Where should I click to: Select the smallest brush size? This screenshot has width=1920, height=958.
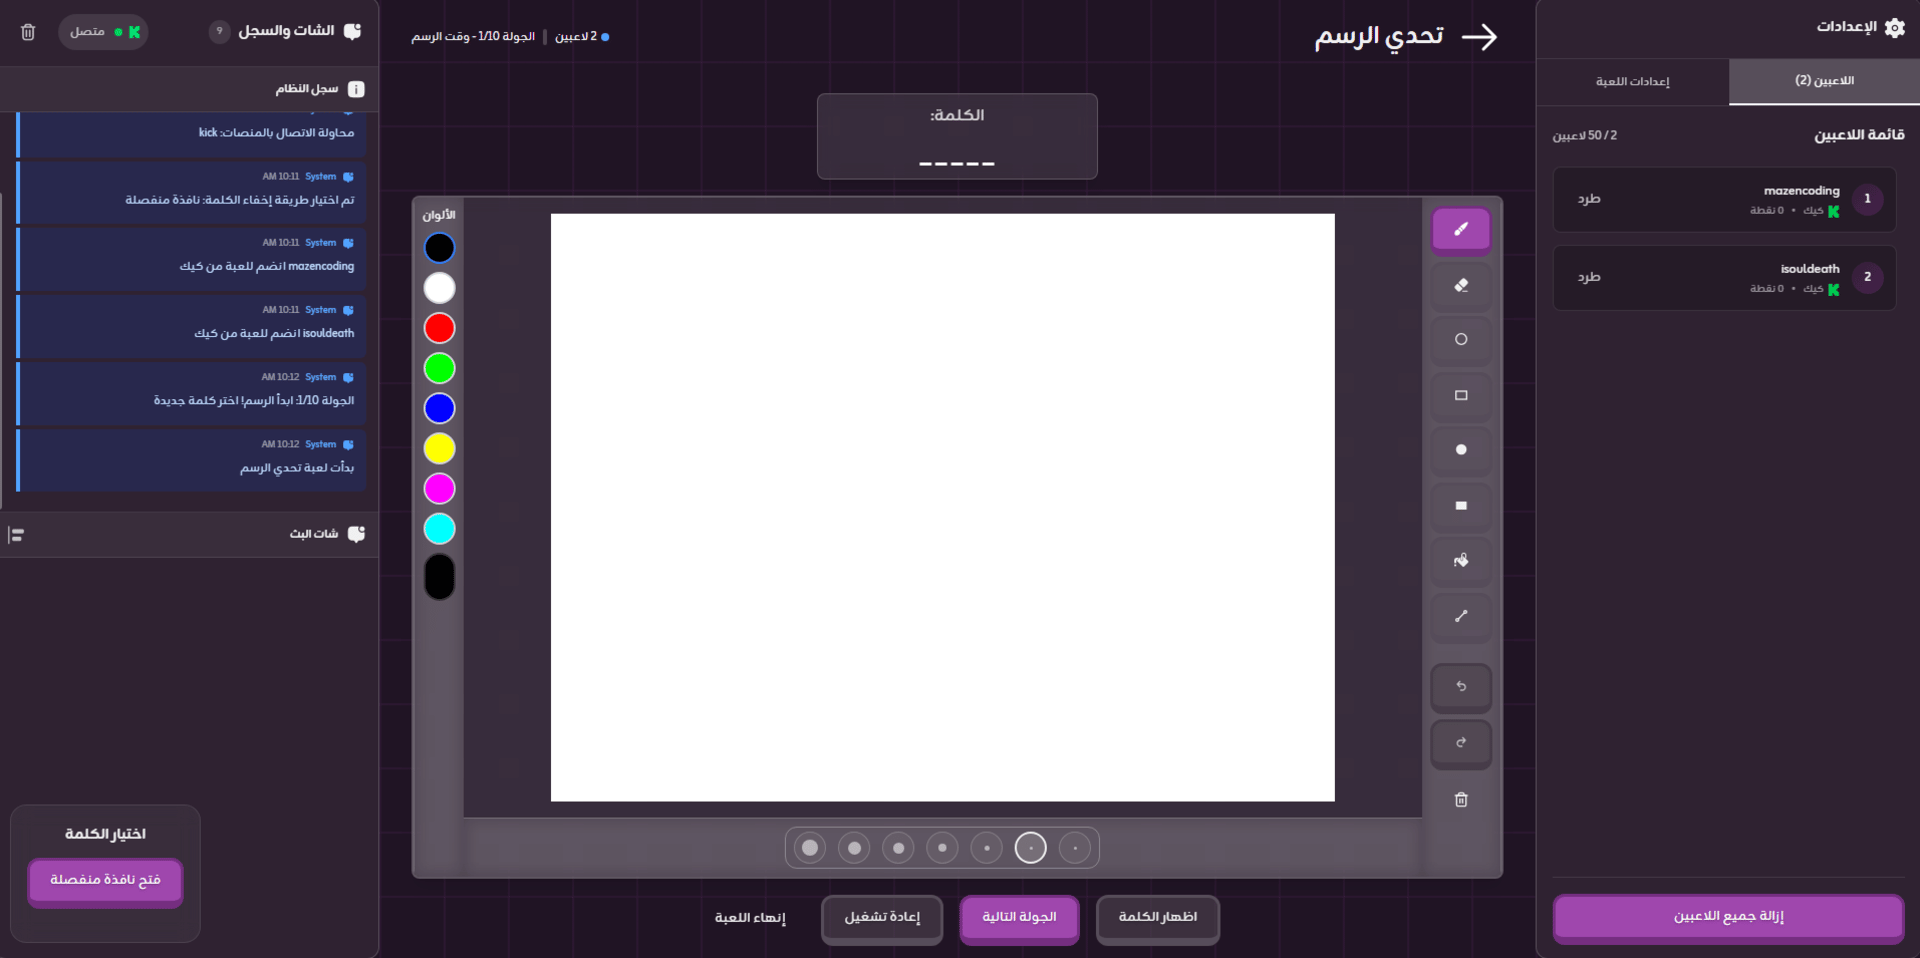click(x=1075, y=848)
